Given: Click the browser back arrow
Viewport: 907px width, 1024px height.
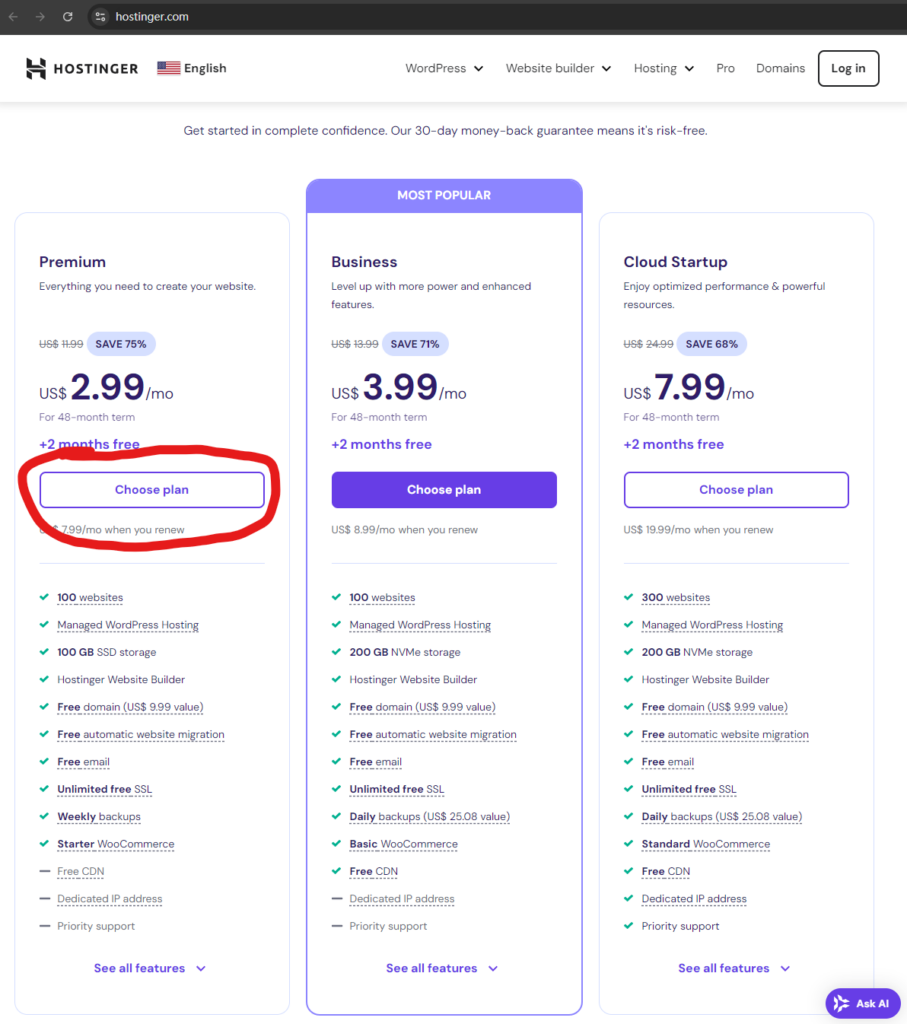Looking at the screenshot, I should pos(14,17).
